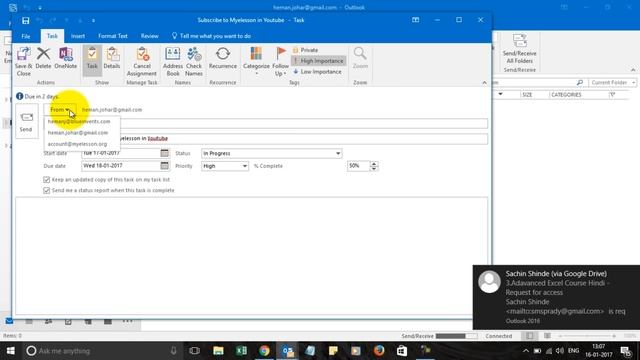Click the Save & Close icon
The height and width of the screenshot is (360, 640).
point(23,61)
